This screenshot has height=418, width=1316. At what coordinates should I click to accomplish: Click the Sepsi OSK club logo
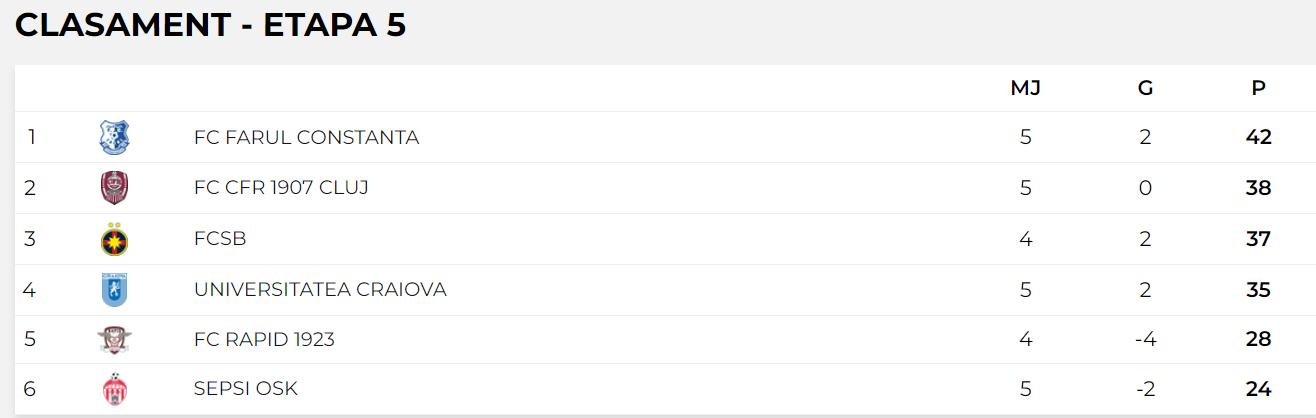coord(114,389)
